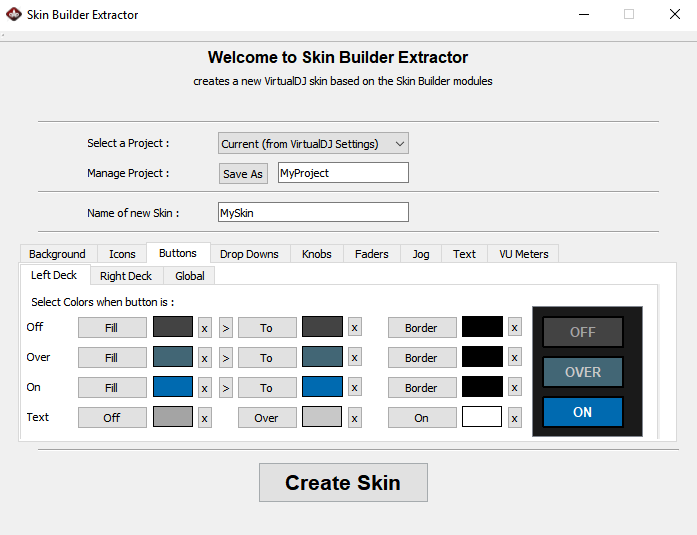Click the OVER preview button

583,372
